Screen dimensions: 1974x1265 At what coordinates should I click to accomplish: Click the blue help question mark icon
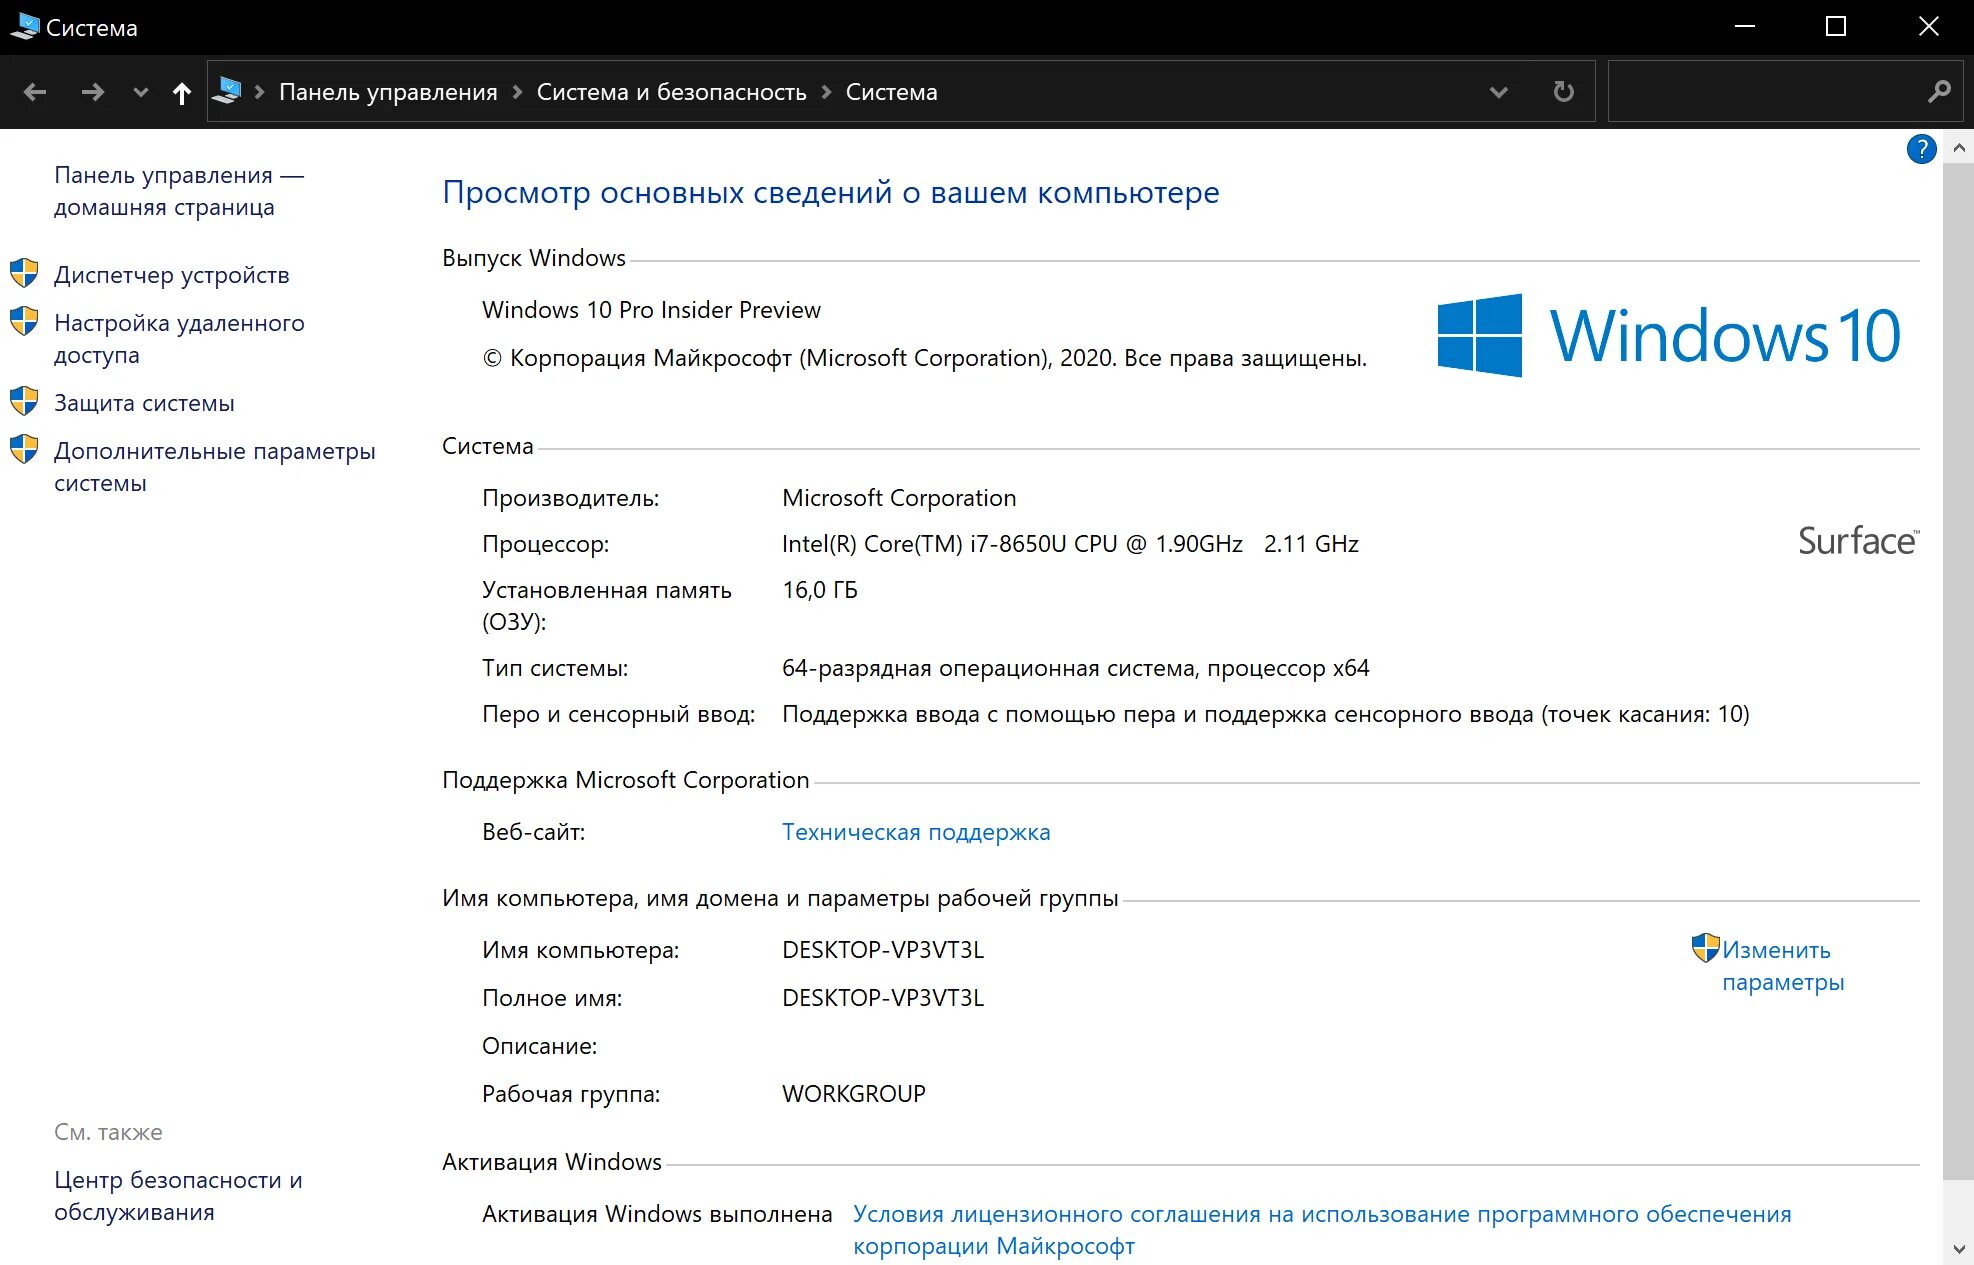tap(1921, 149)
